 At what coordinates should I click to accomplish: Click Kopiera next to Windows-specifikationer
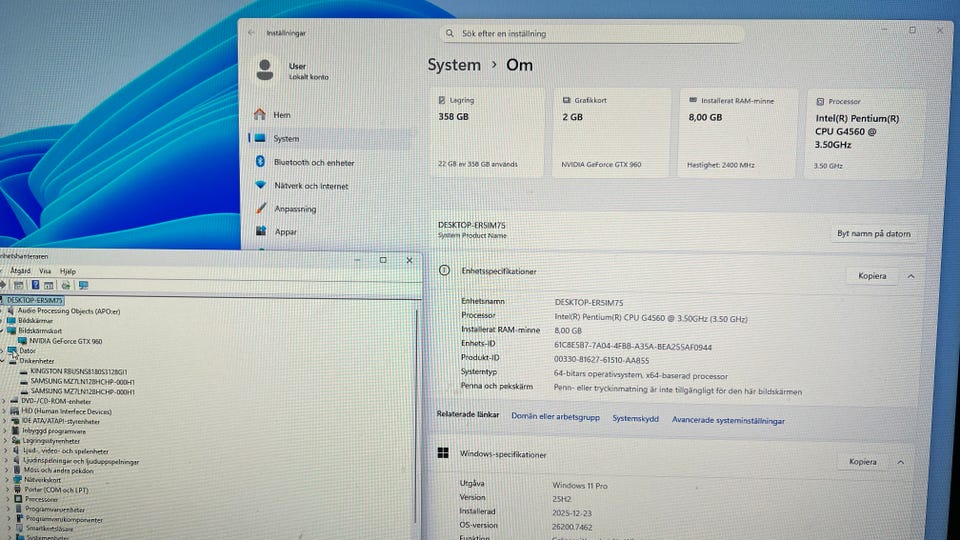click(x=863, y=462)
